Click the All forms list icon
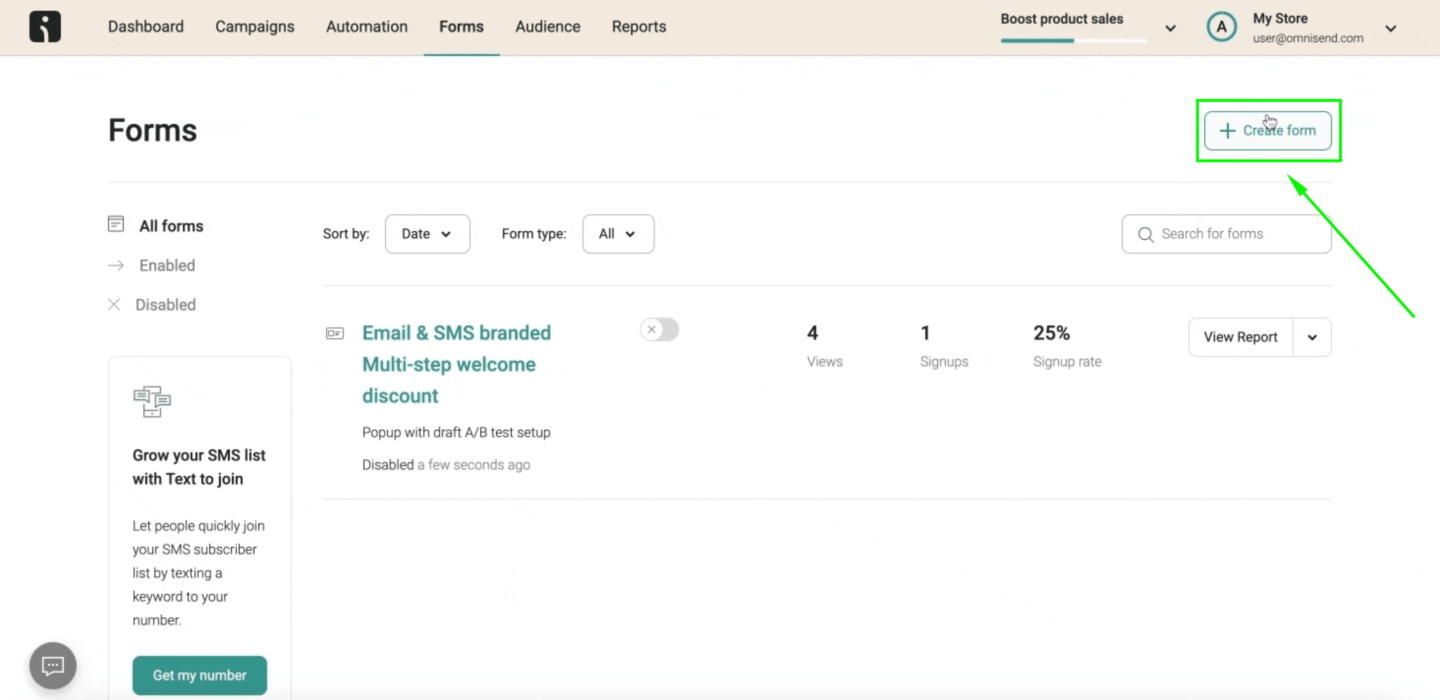The height and width of the screenshot is (700, 1440). pyautogui.click(x=116, y=225)
